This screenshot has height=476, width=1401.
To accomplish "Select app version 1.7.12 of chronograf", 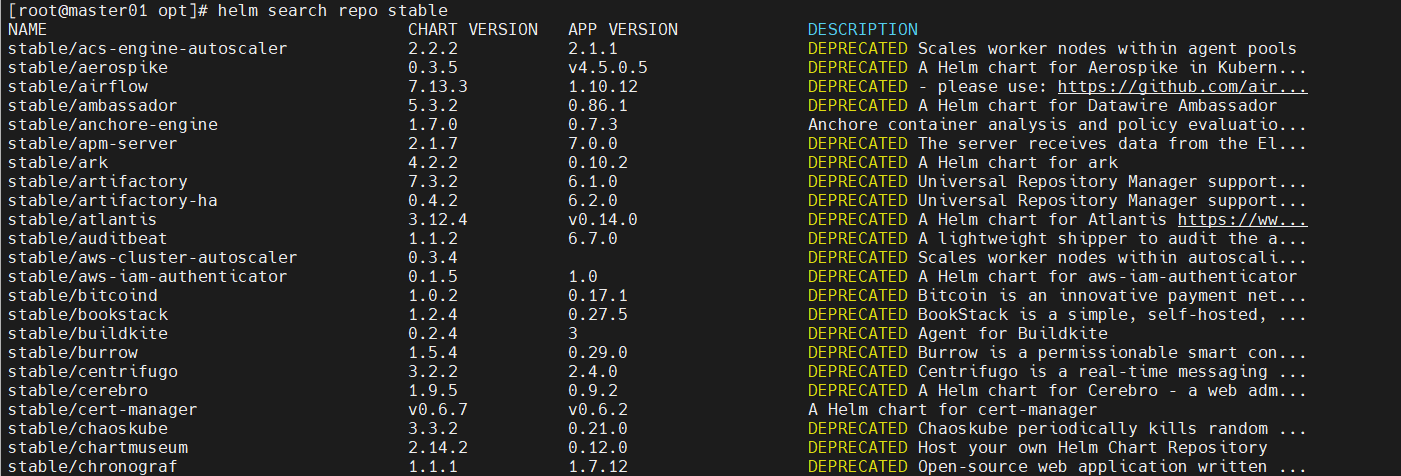I will click(598, 466).
